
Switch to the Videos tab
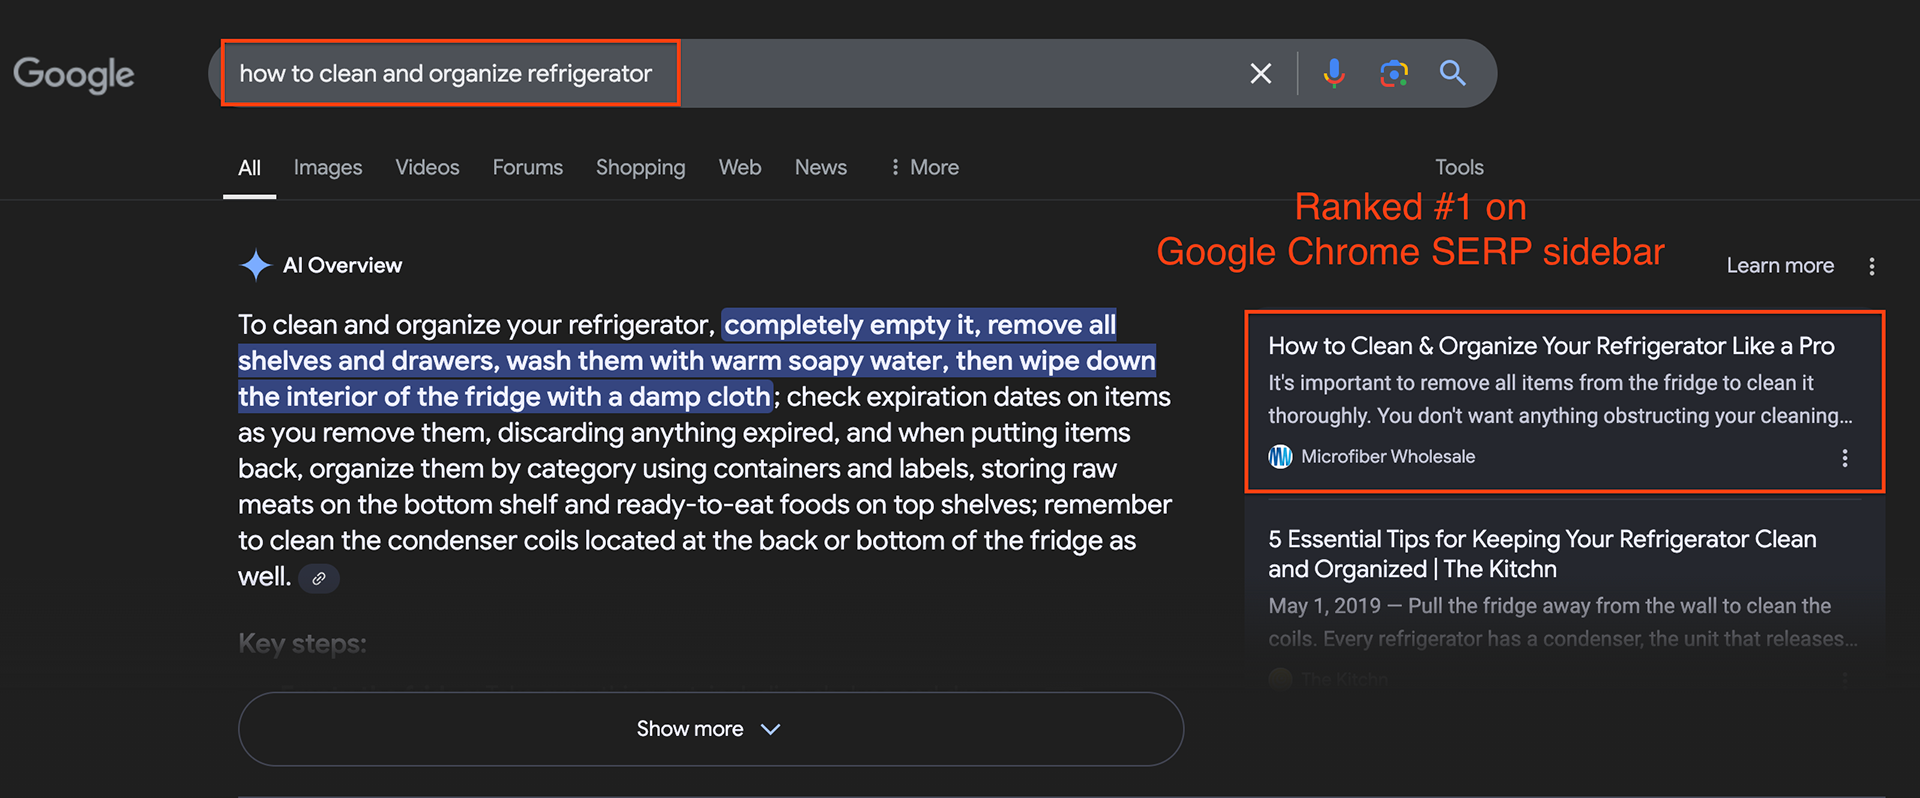point(427,168)
